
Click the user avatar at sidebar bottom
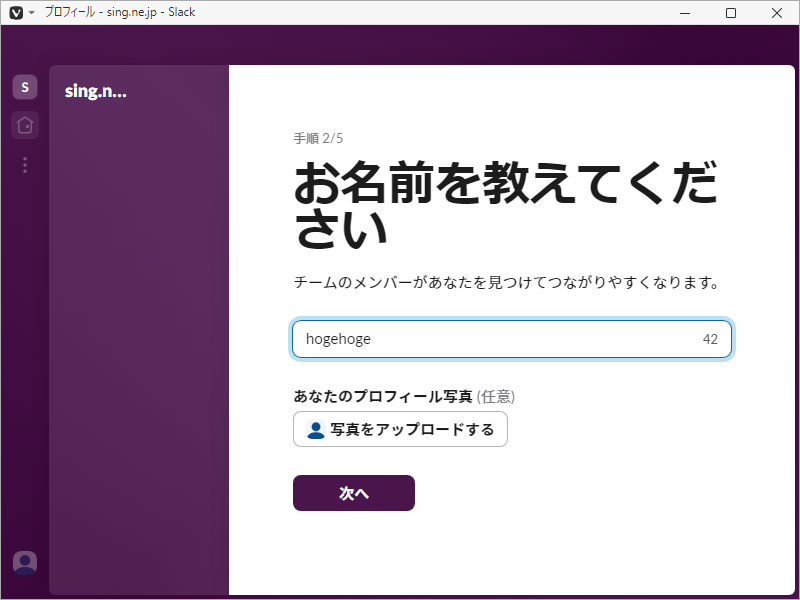[x=24, y=563]
